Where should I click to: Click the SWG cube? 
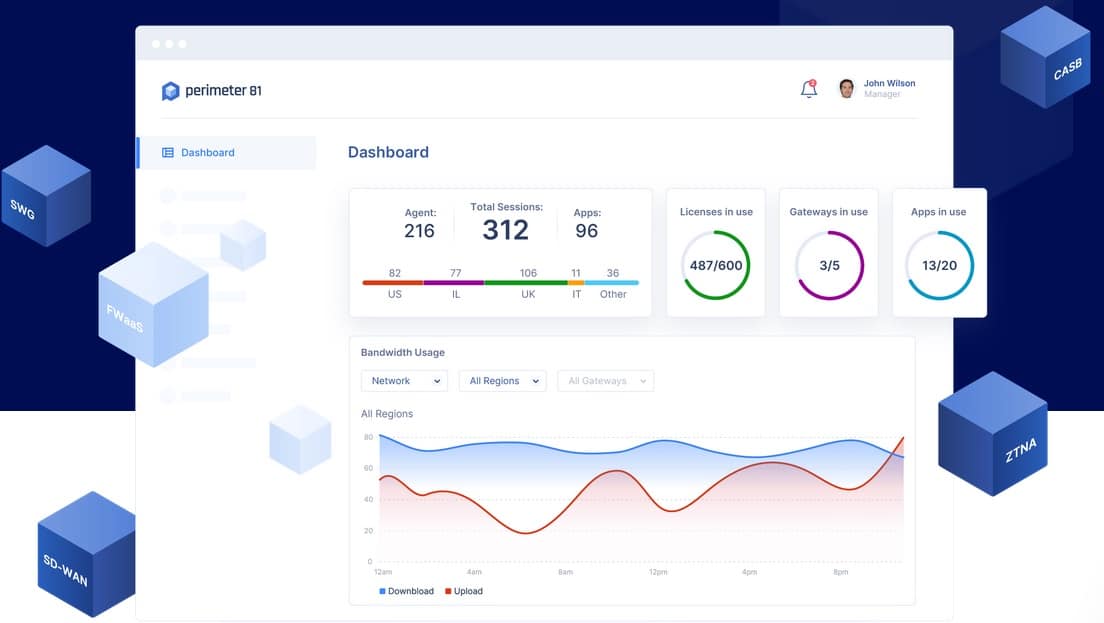(46, 196)
